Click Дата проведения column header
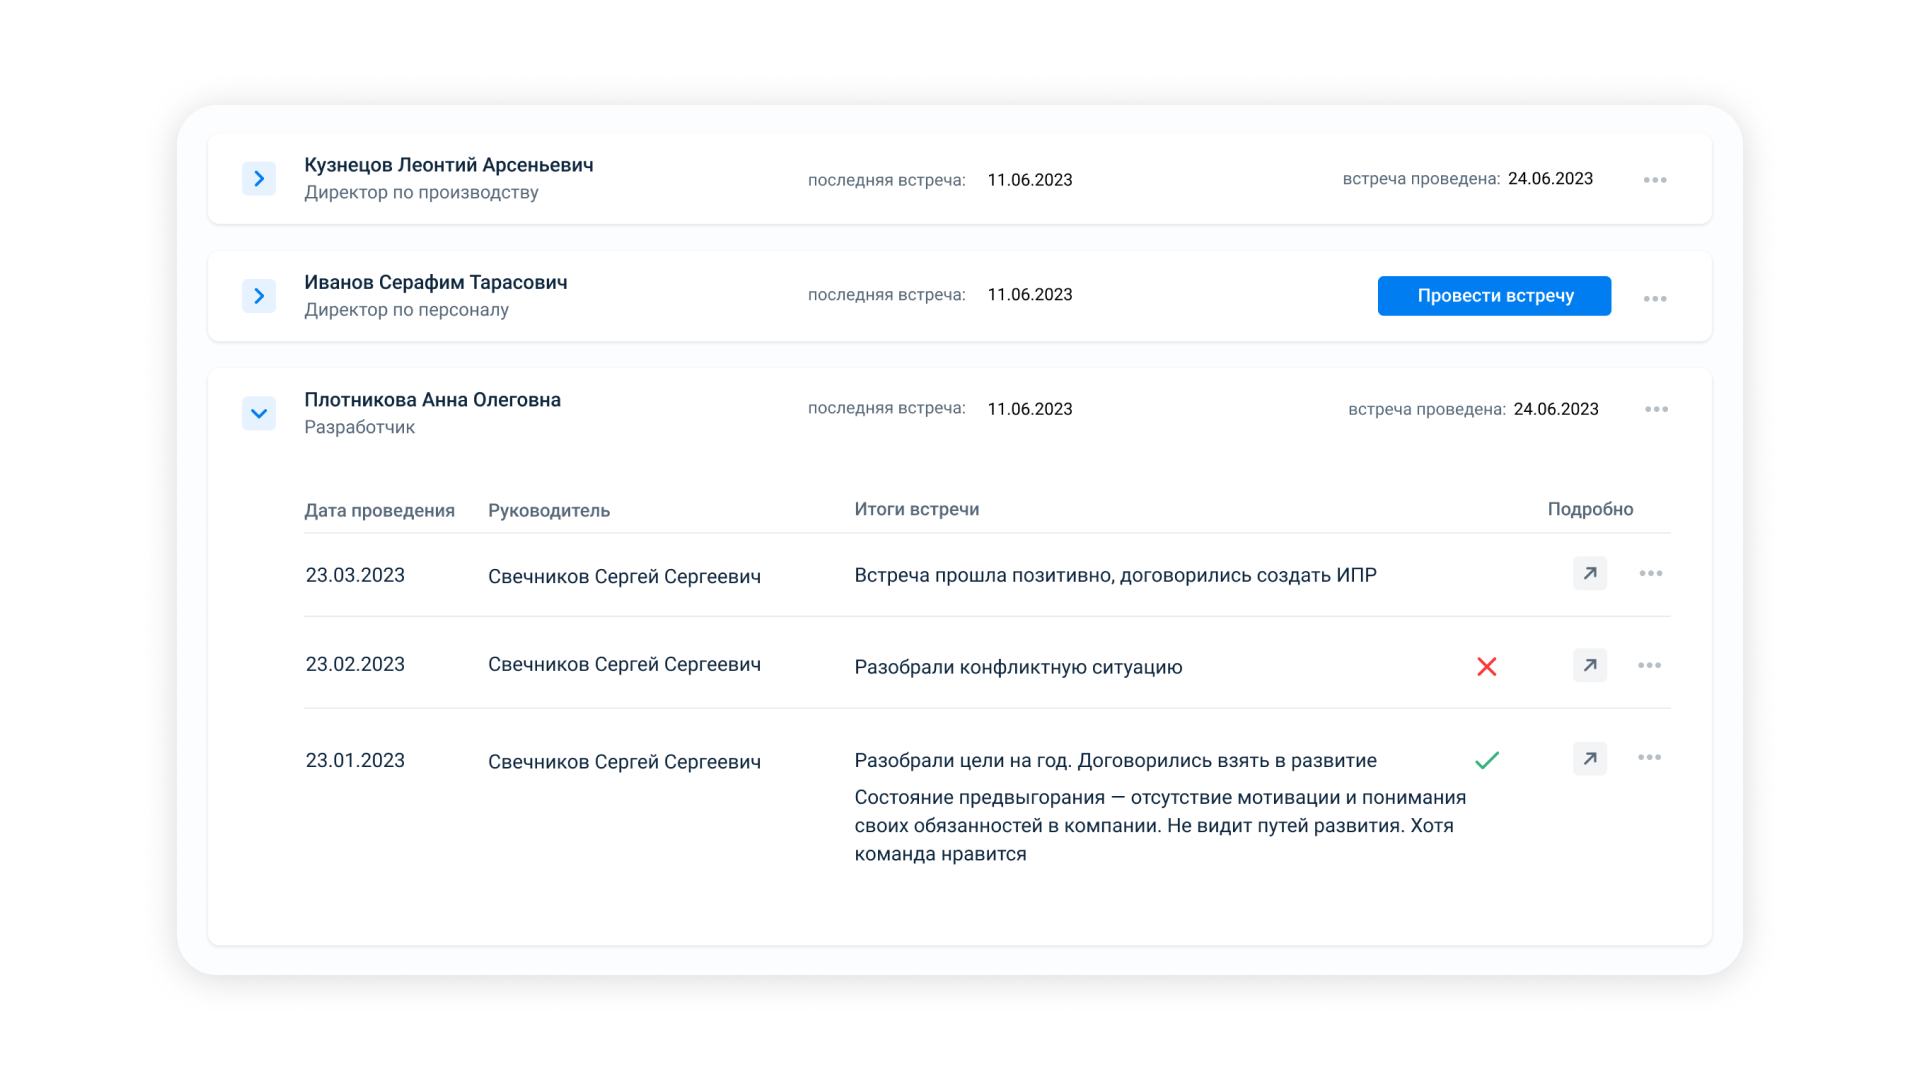Screen dimensions: 1920x1080 tap(379, 510)
